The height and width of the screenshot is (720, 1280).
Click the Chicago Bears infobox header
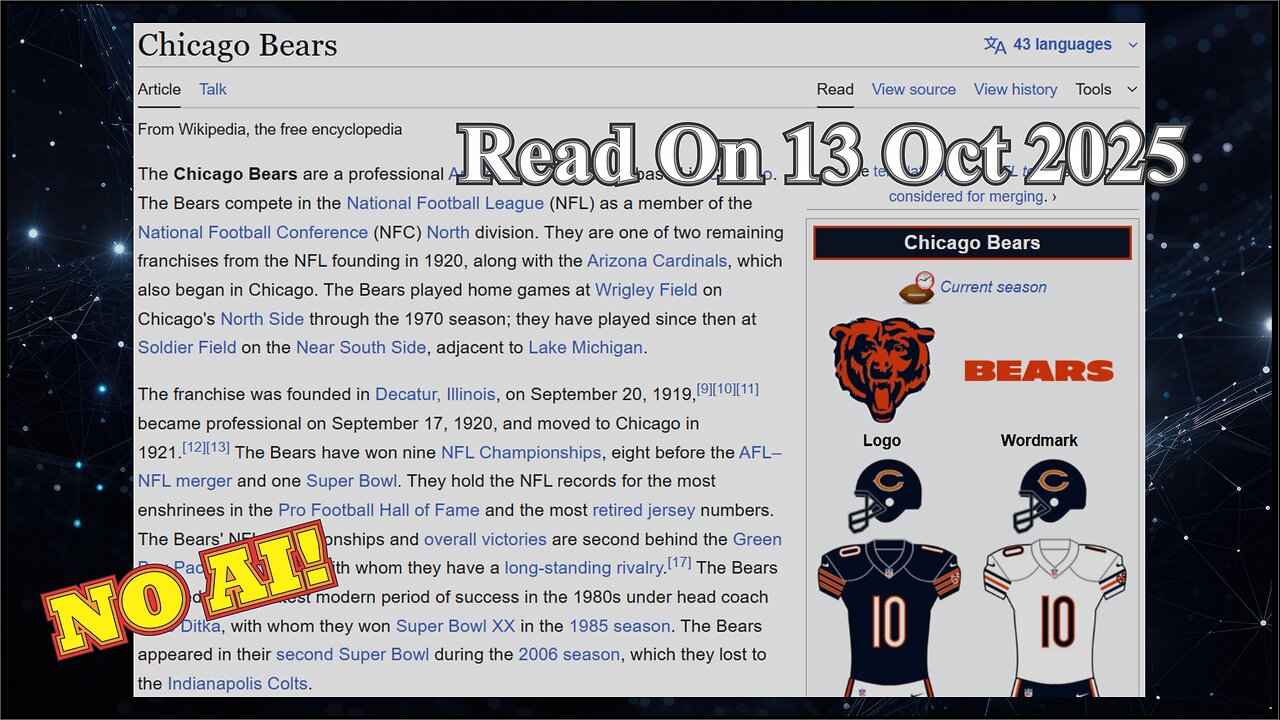[x=972, y=243]
